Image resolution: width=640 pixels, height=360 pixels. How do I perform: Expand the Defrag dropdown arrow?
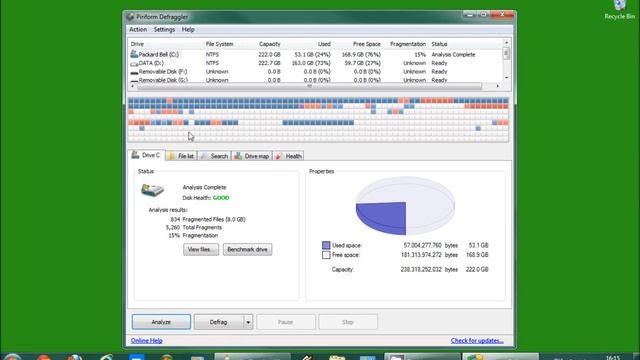(x=248, y=322)
